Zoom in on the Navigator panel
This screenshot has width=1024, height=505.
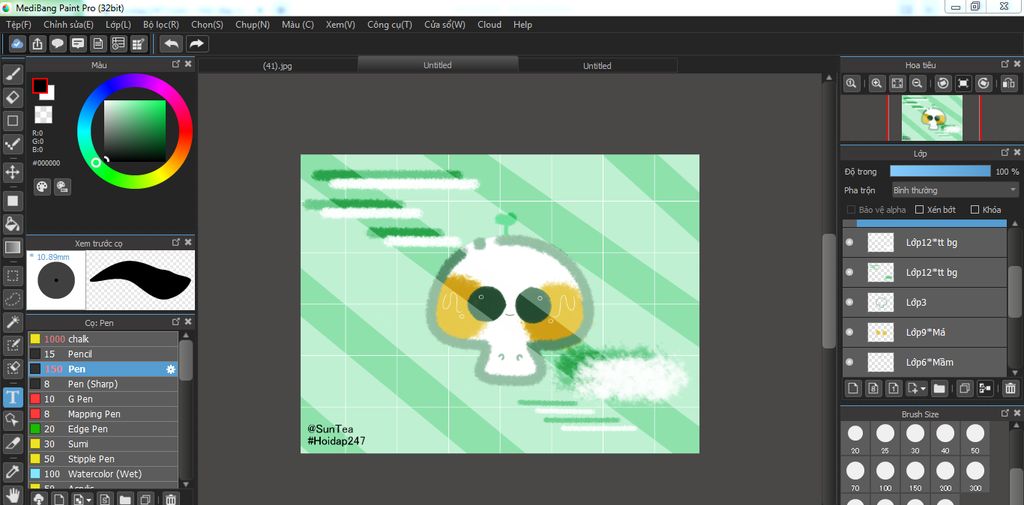tap(877, 84)
